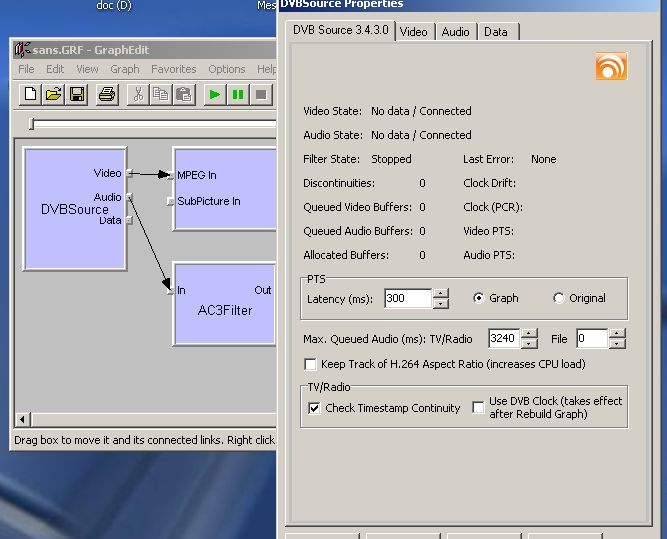Switch to the DVB Source 3.4.3.0 tab
The height and width of the screenshot is (539, 667).
341,31
